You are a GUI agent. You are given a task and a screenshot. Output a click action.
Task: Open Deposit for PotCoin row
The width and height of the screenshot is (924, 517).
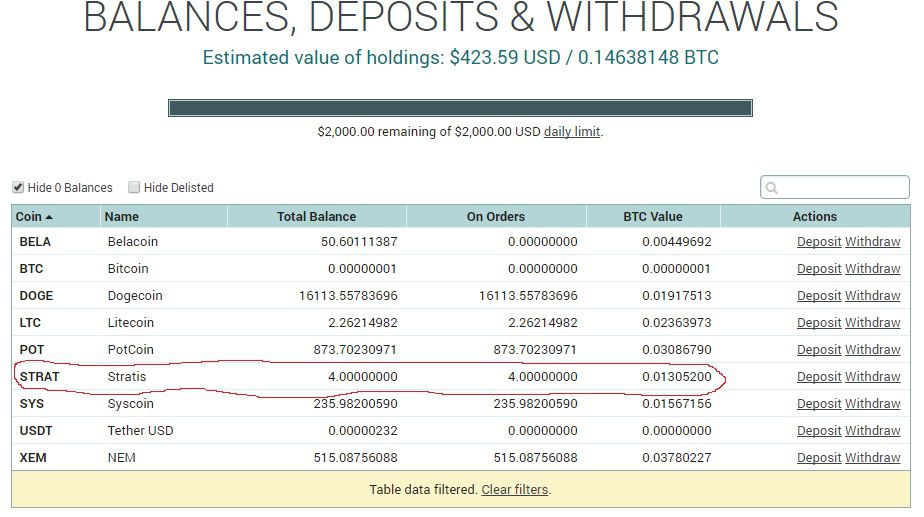819,350
